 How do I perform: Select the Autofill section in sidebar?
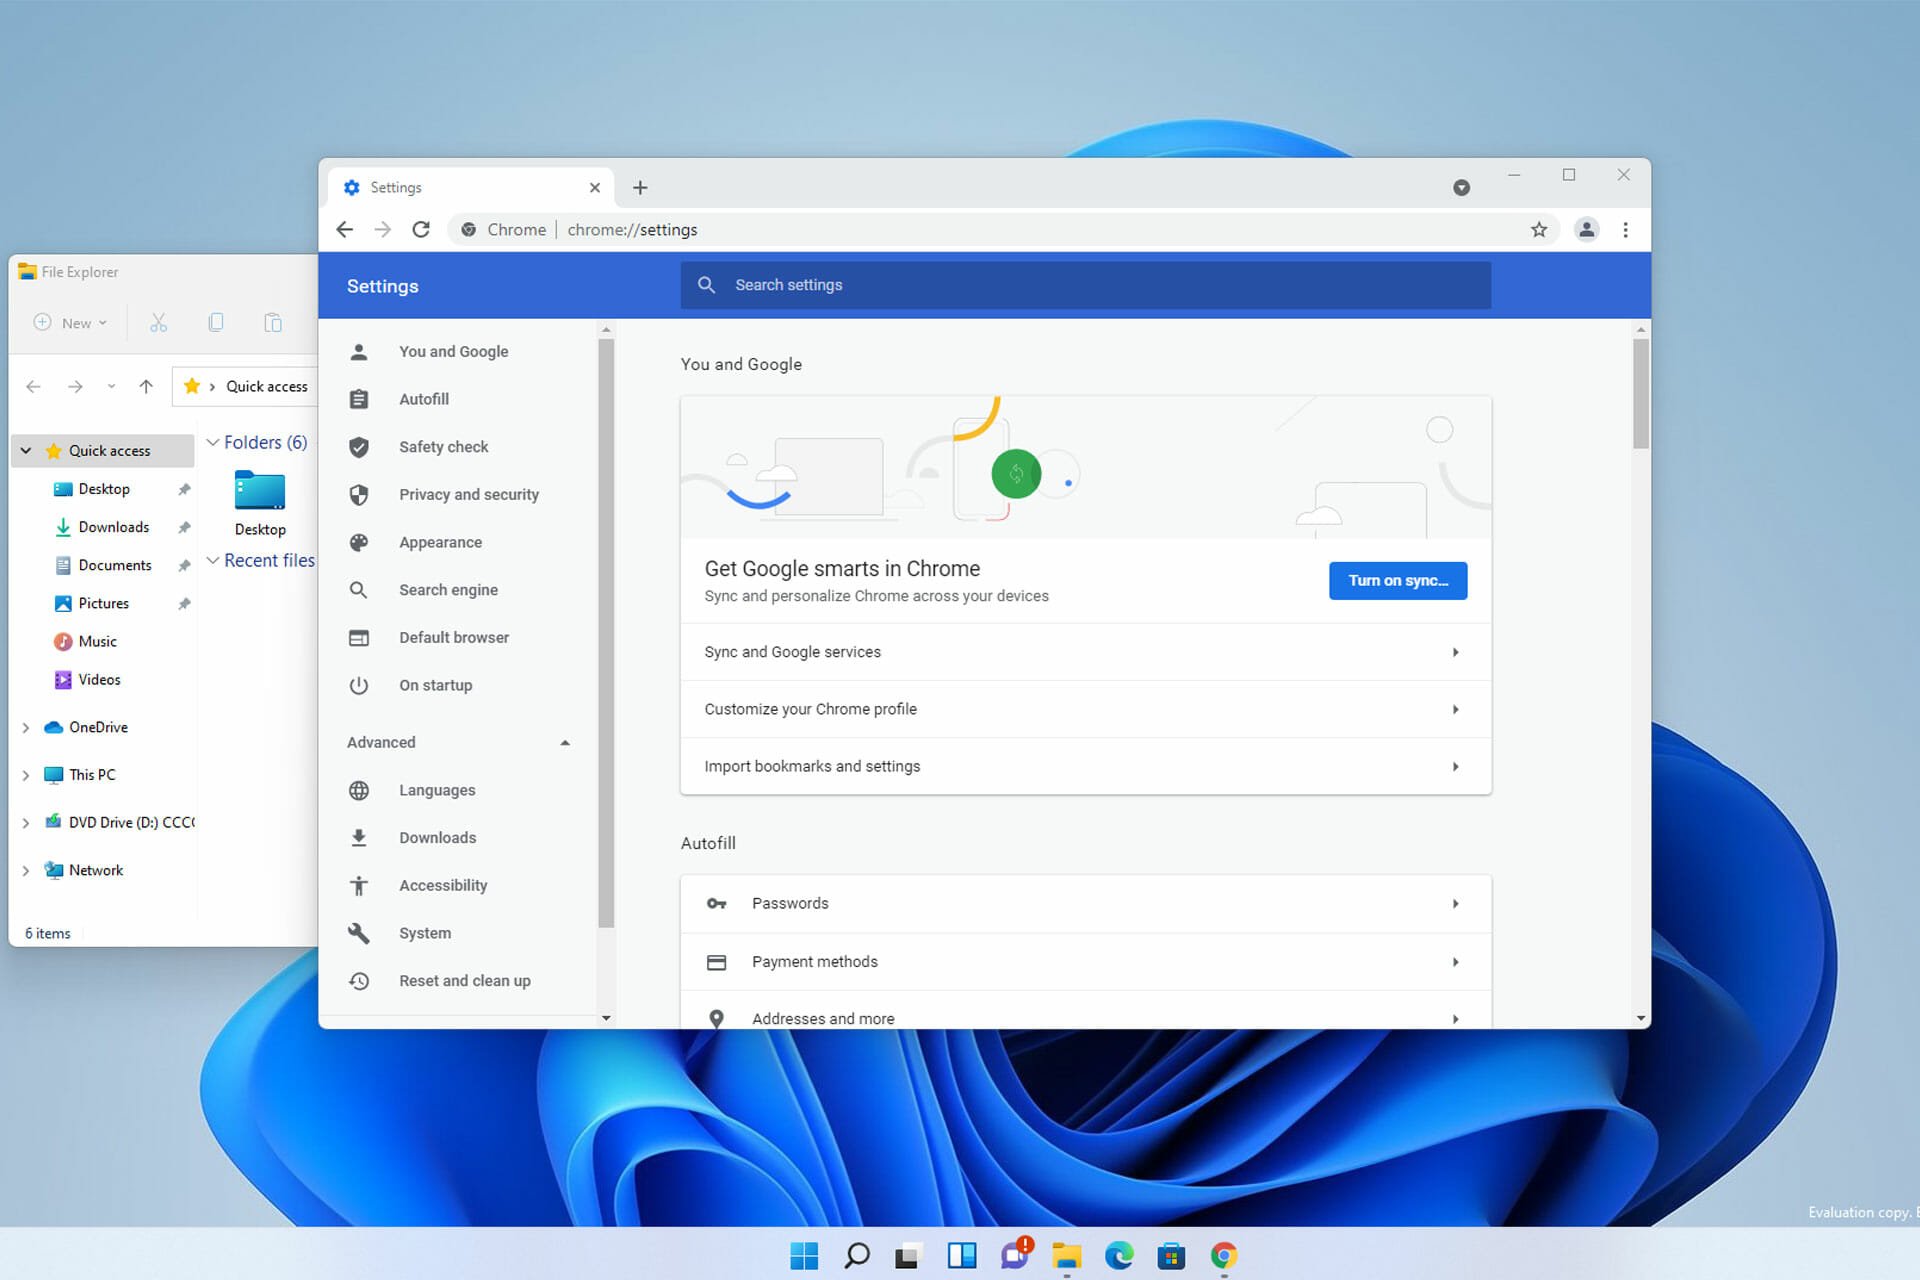point(423,399)
